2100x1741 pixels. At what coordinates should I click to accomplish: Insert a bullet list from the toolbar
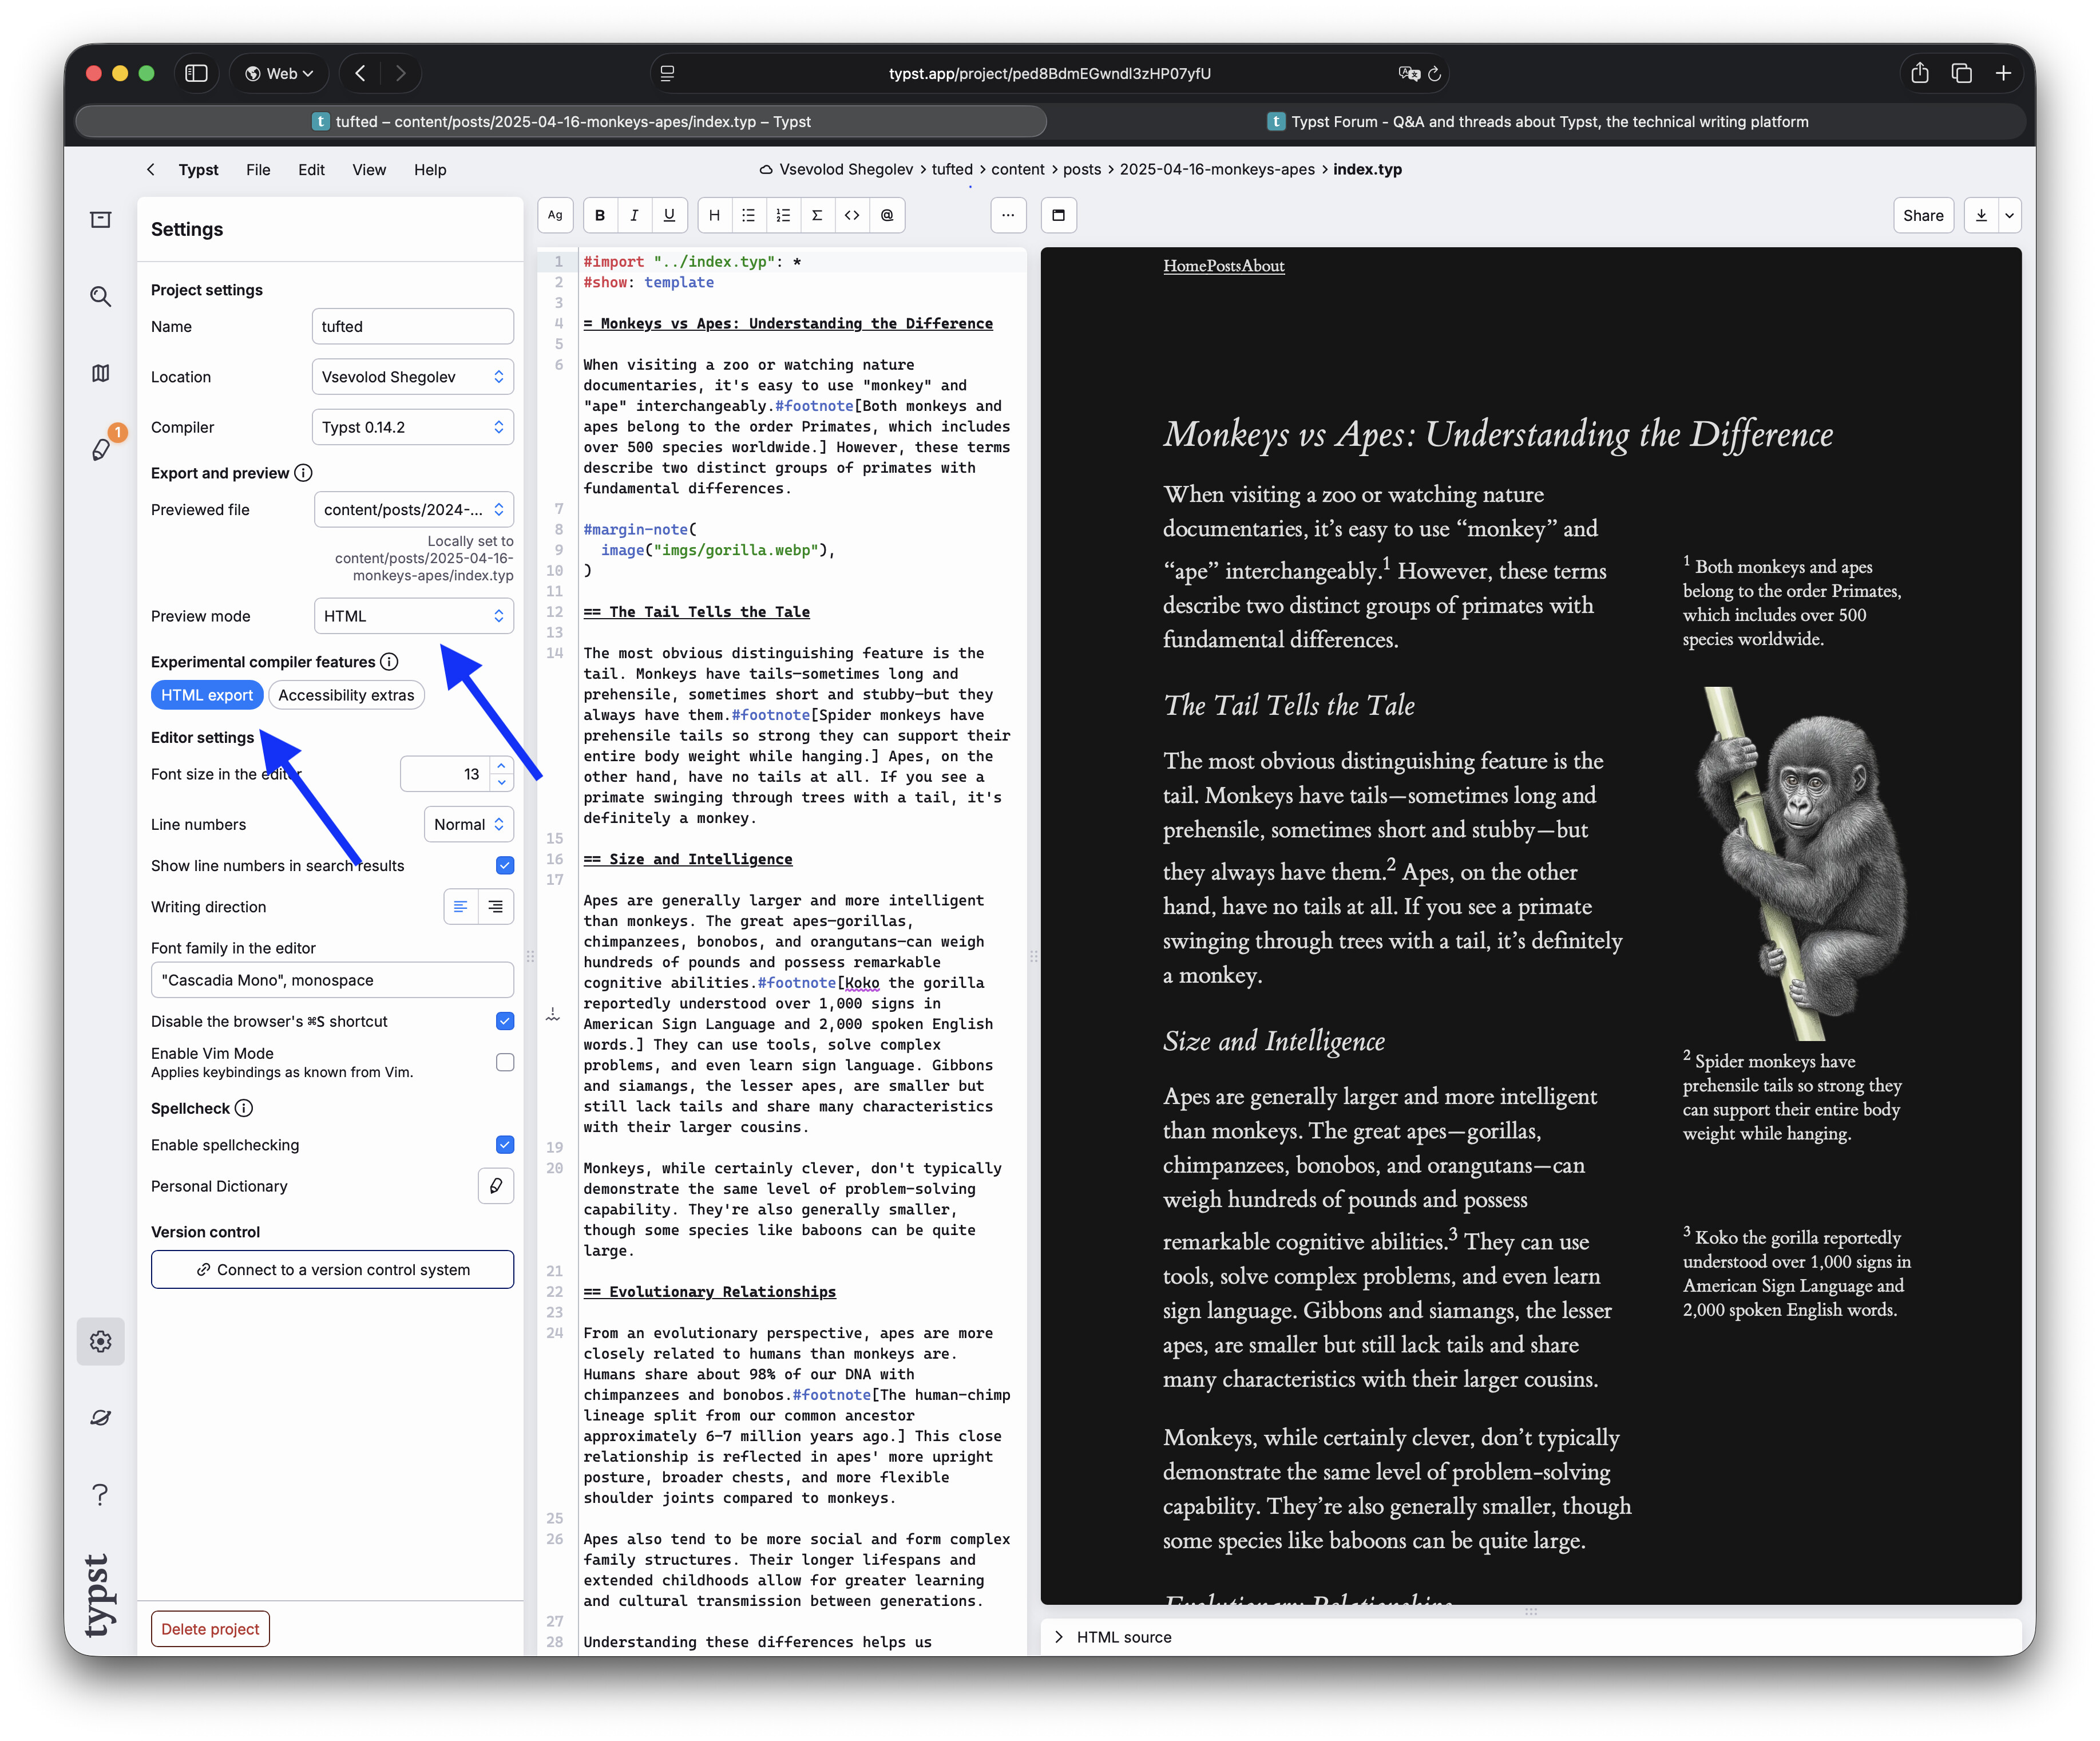[x=748, y=215]
